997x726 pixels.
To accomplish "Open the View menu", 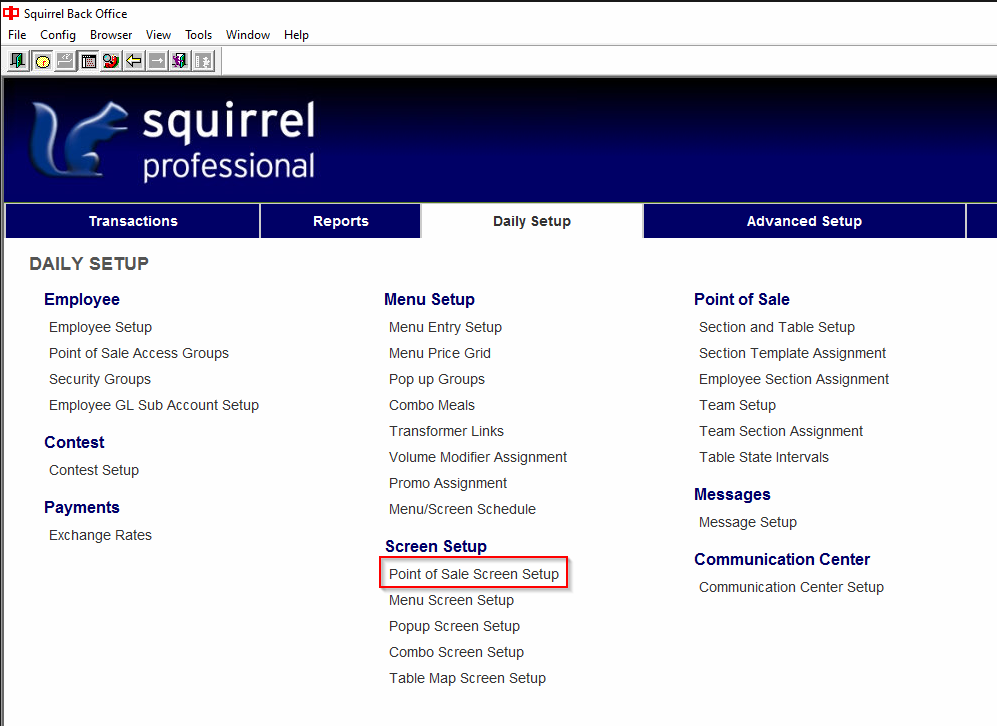I will tap(158, 35).
